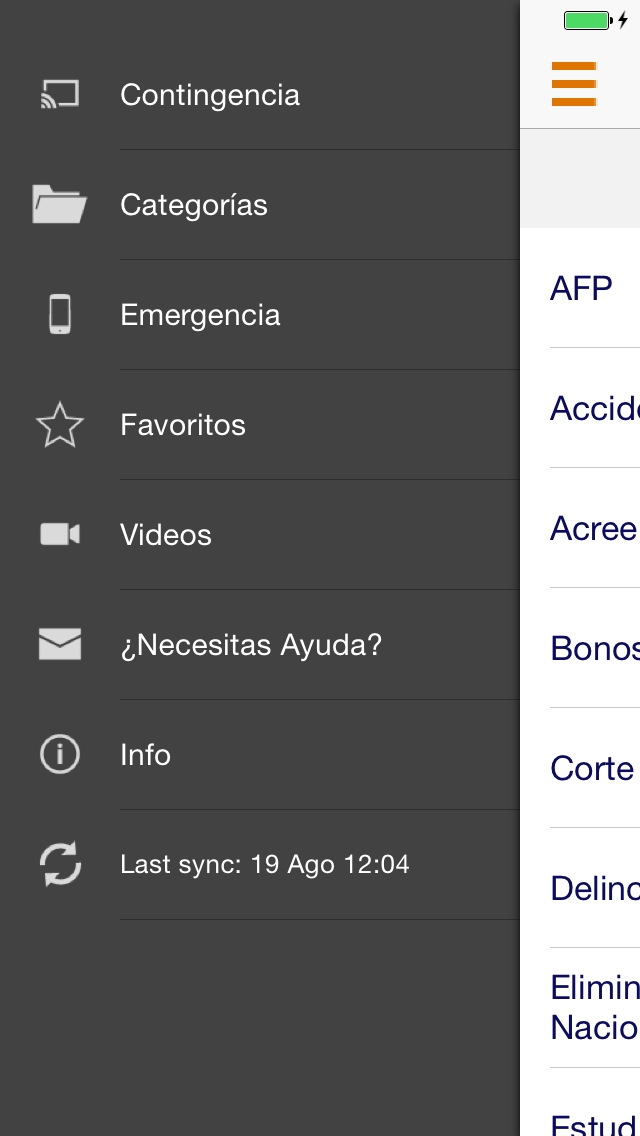Select the Favoritos star icon
The width and height of the screenshot is (640, 1136).
point(60,424)
